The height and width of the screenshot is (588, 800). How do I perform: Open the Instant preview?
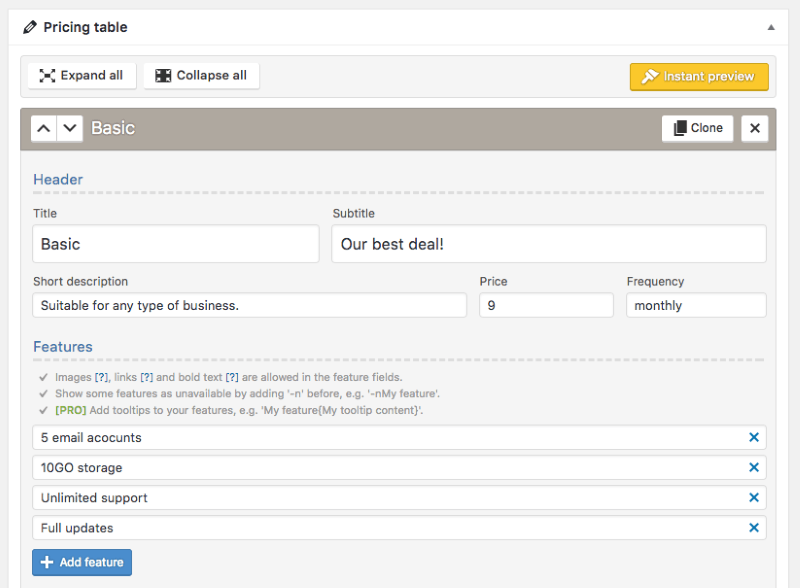click(699, 77)
